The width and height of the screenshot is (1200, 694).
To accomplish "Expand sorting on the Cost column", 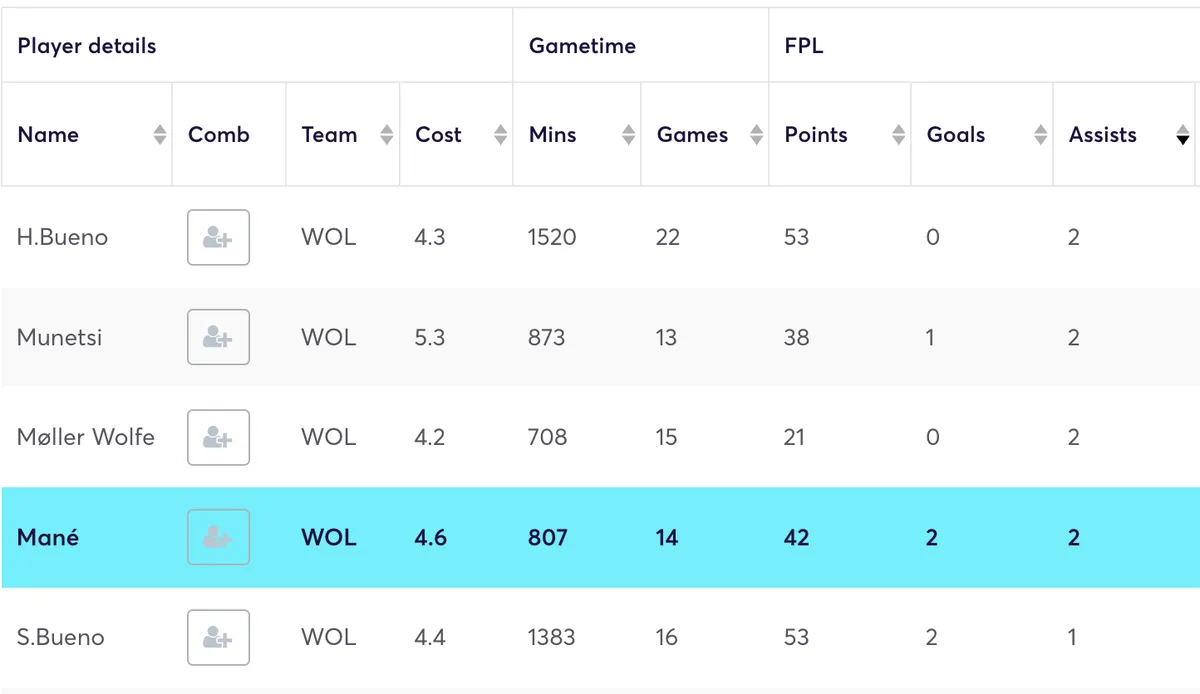I will coord(499,134).
